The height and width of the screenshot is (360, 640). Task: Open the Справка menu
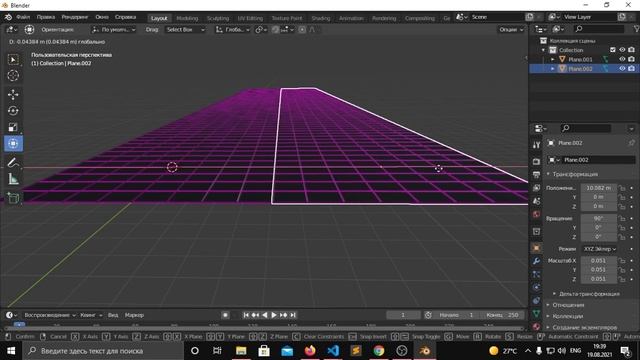point(125,17)
